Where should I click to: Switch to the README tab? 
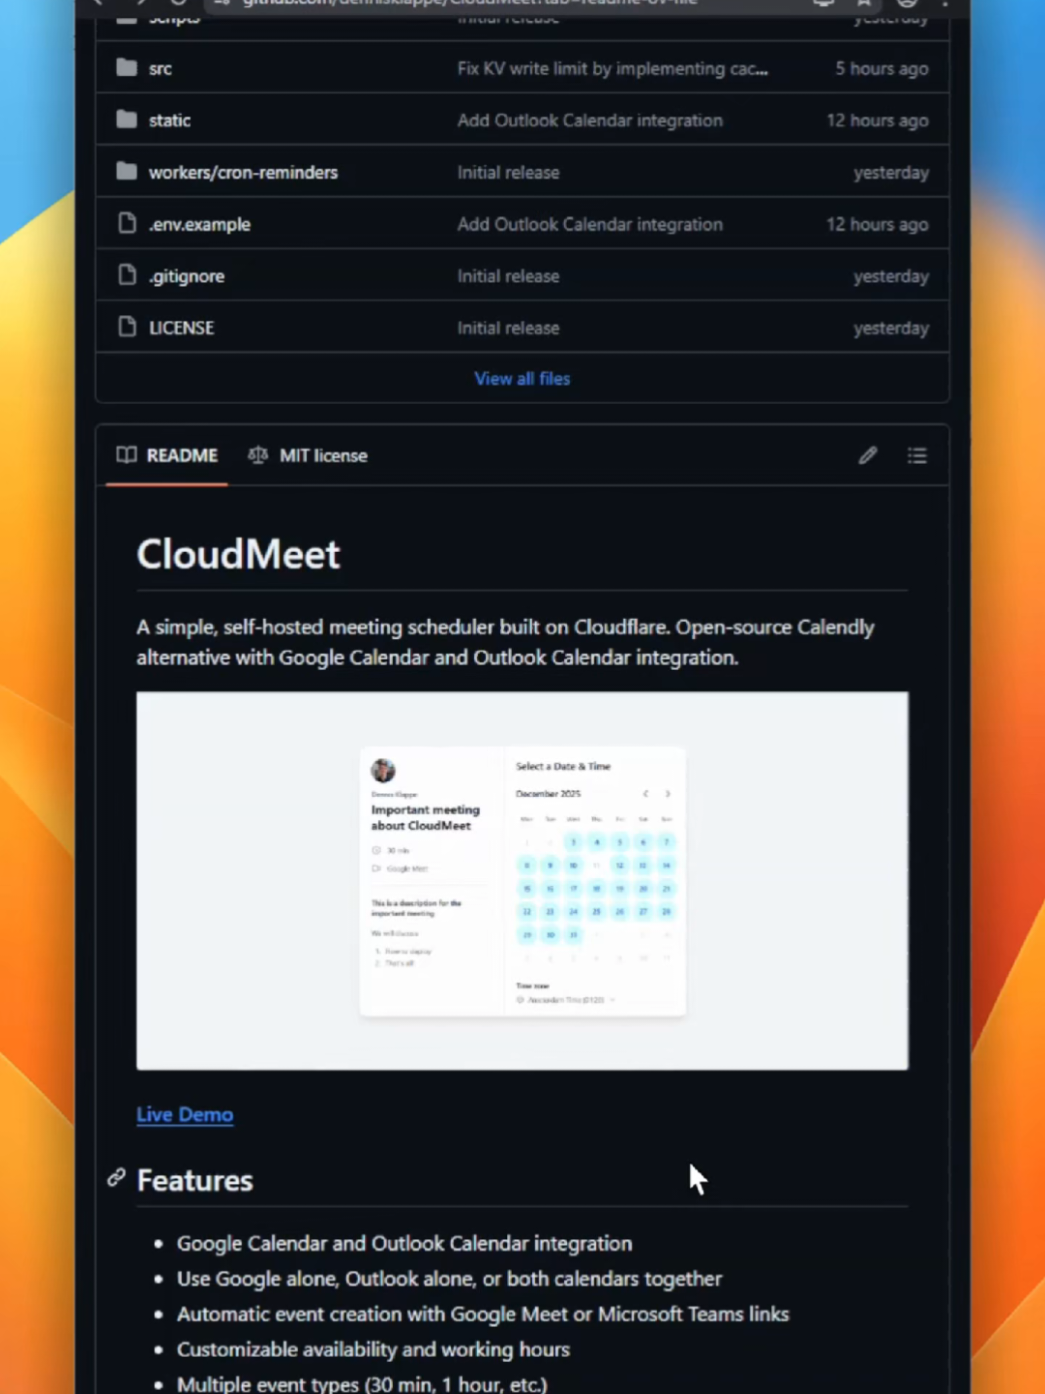pos(181,455)
